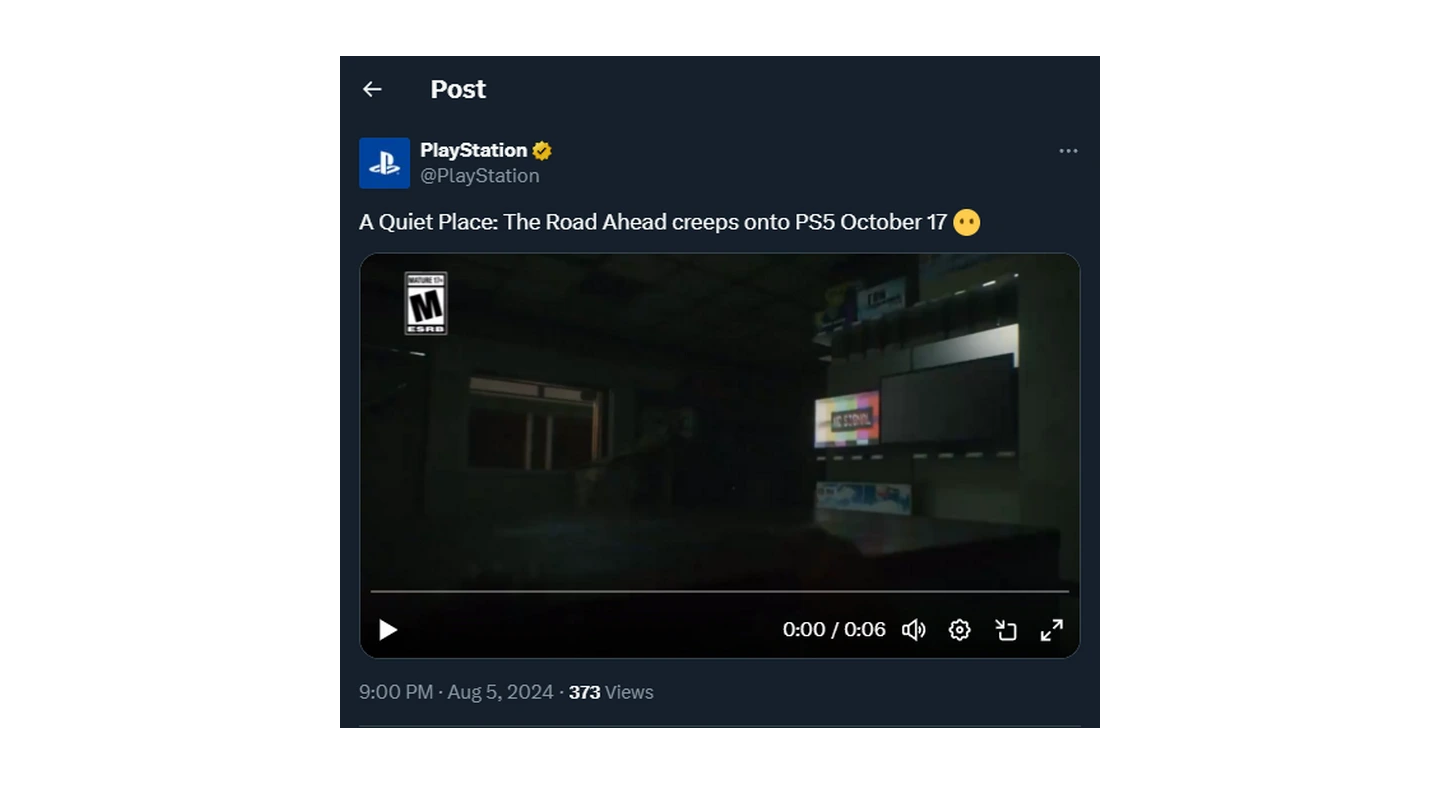Click the picture-in-picture icon
The image size is (1431, 800).
[1005, 630]
